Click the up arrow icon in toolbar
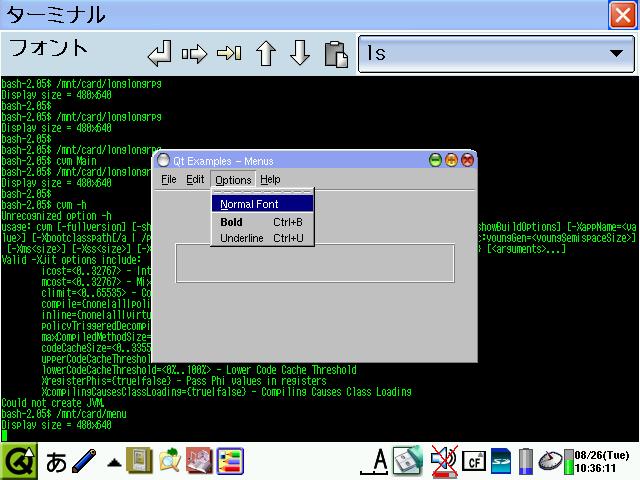The image size is (640, 480). click(266, 53)
